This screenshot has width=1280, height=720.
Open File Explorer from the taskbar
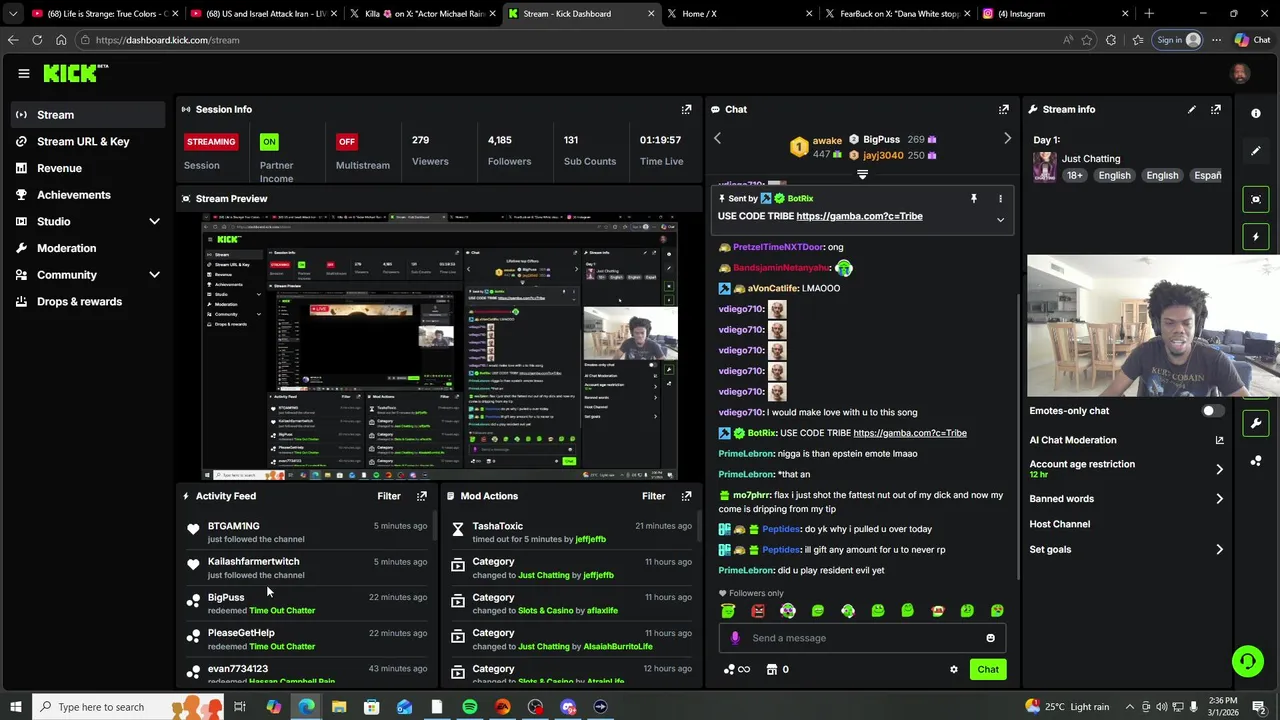pos(339,707)
